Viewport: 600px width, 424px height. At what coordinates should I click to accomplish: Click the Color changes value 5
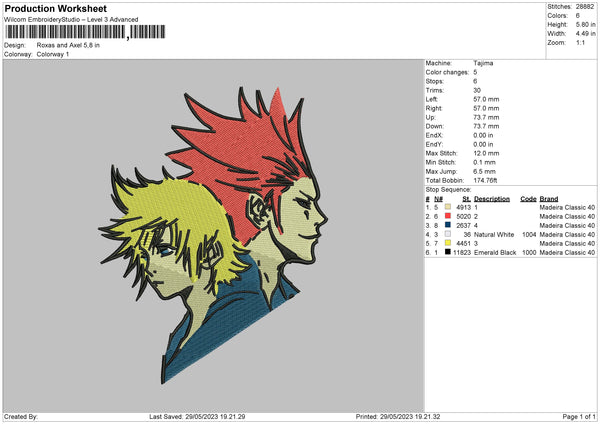pos(475,72)
